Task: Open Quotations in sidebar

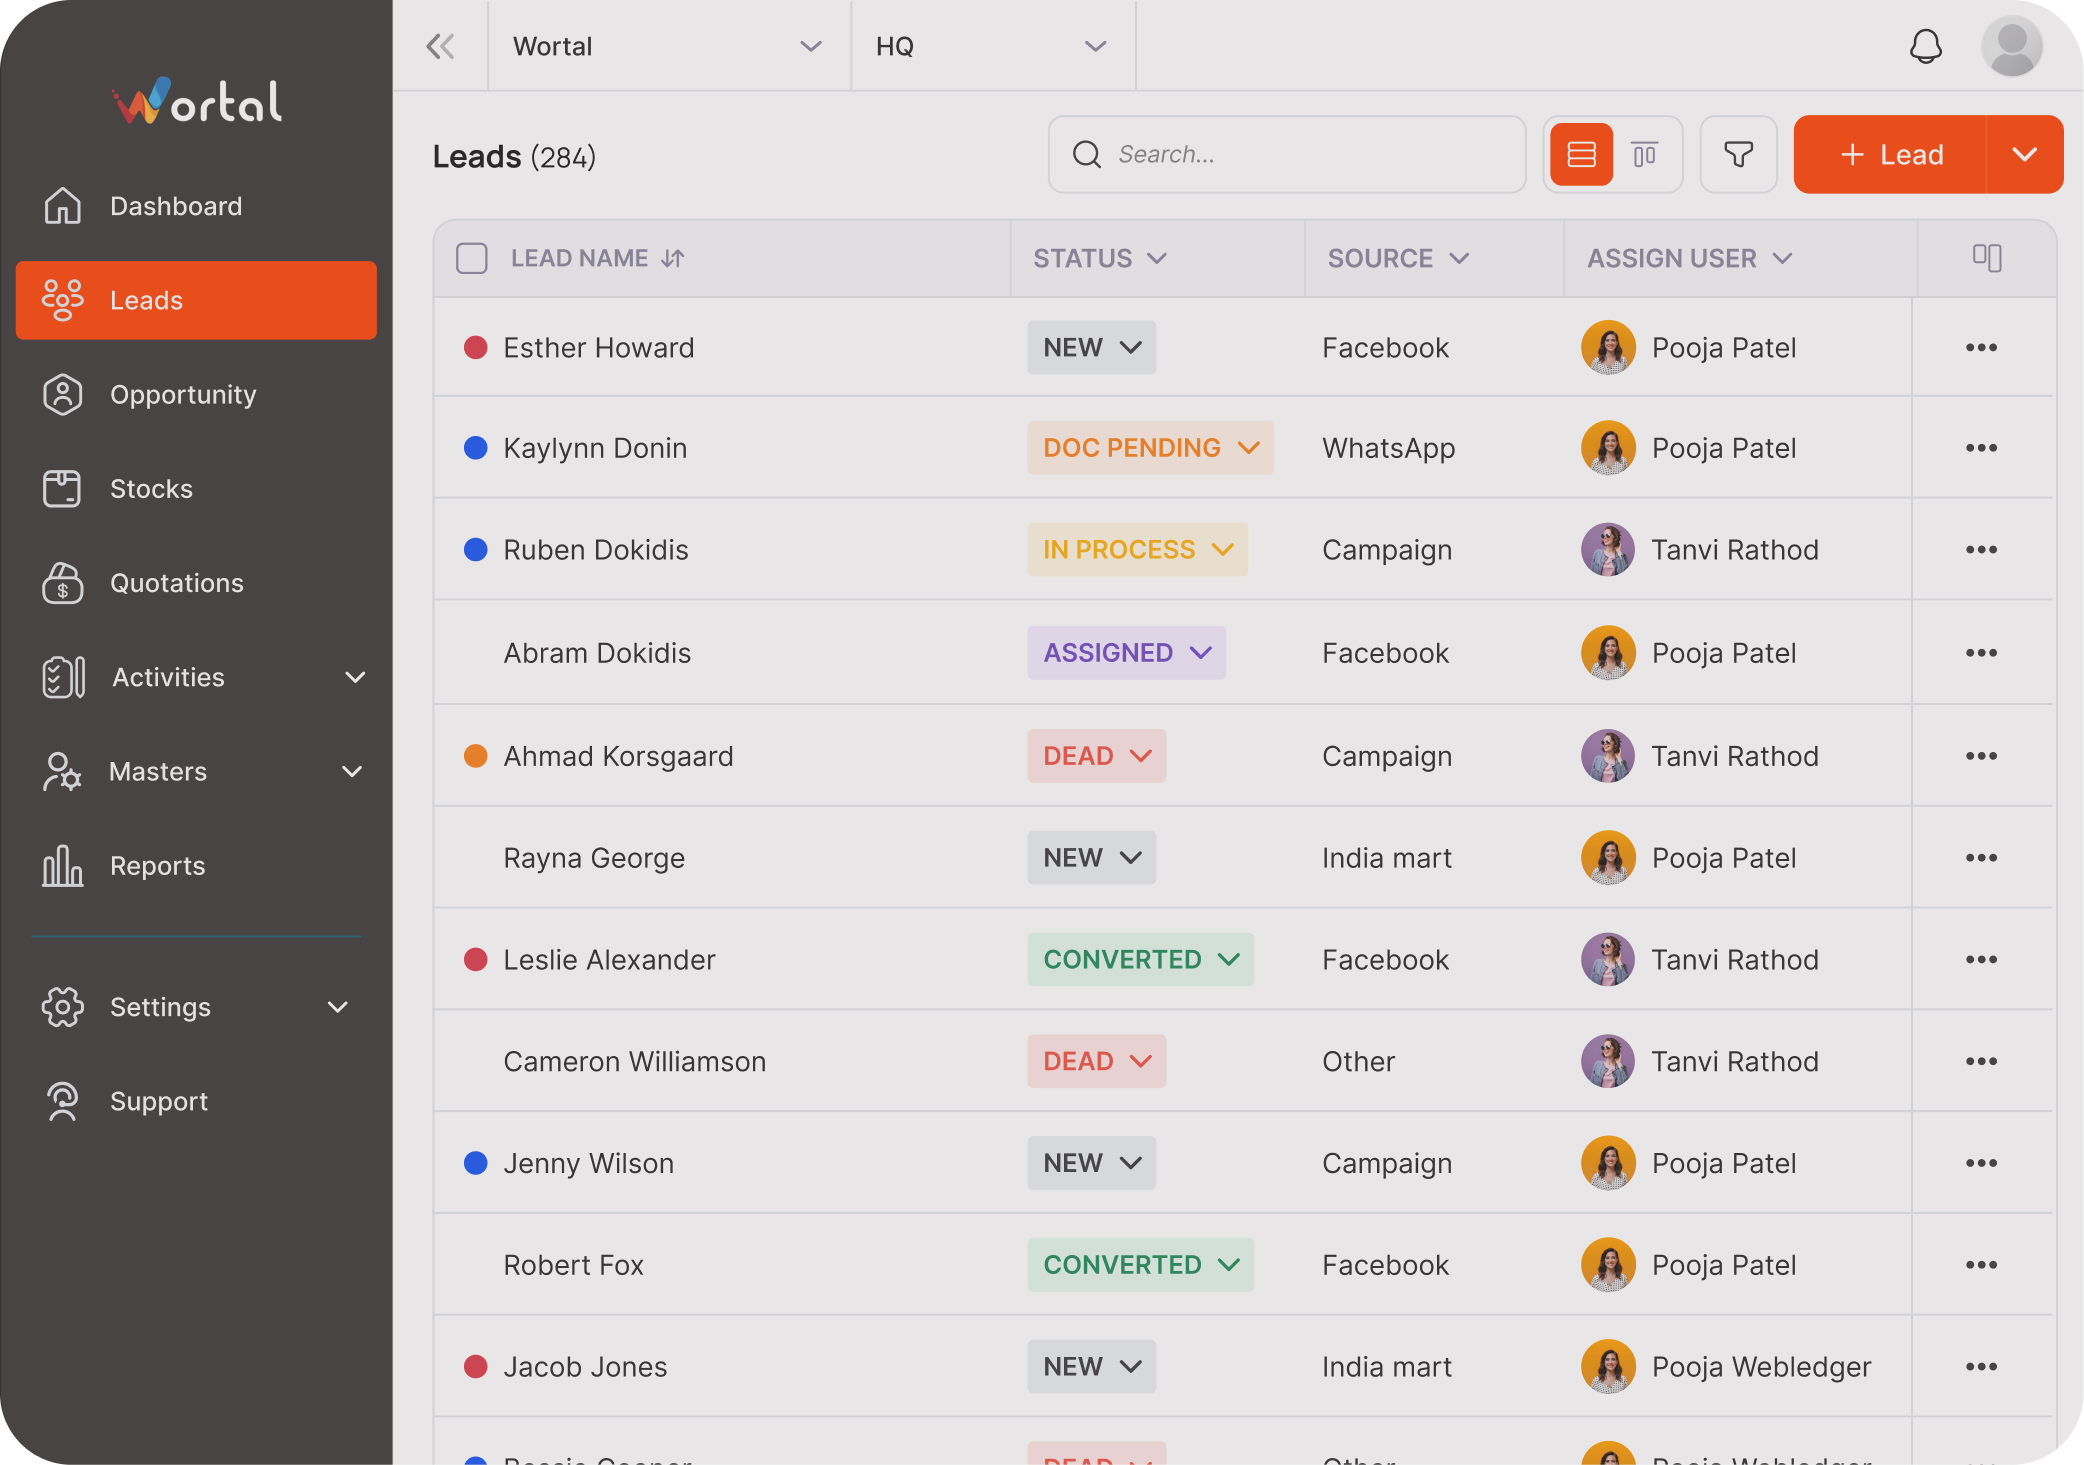Action: pos(197,582)
